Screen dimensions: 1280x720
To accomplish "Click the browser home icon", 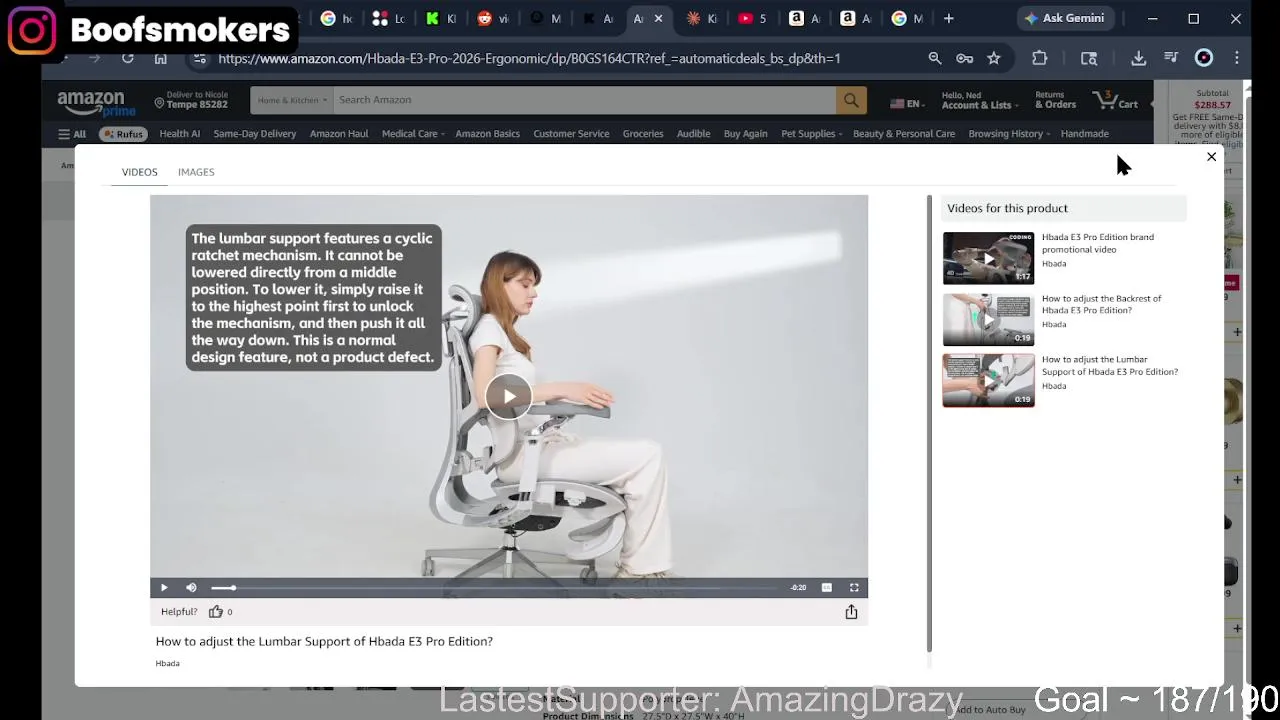I will (x=160, y=59).
